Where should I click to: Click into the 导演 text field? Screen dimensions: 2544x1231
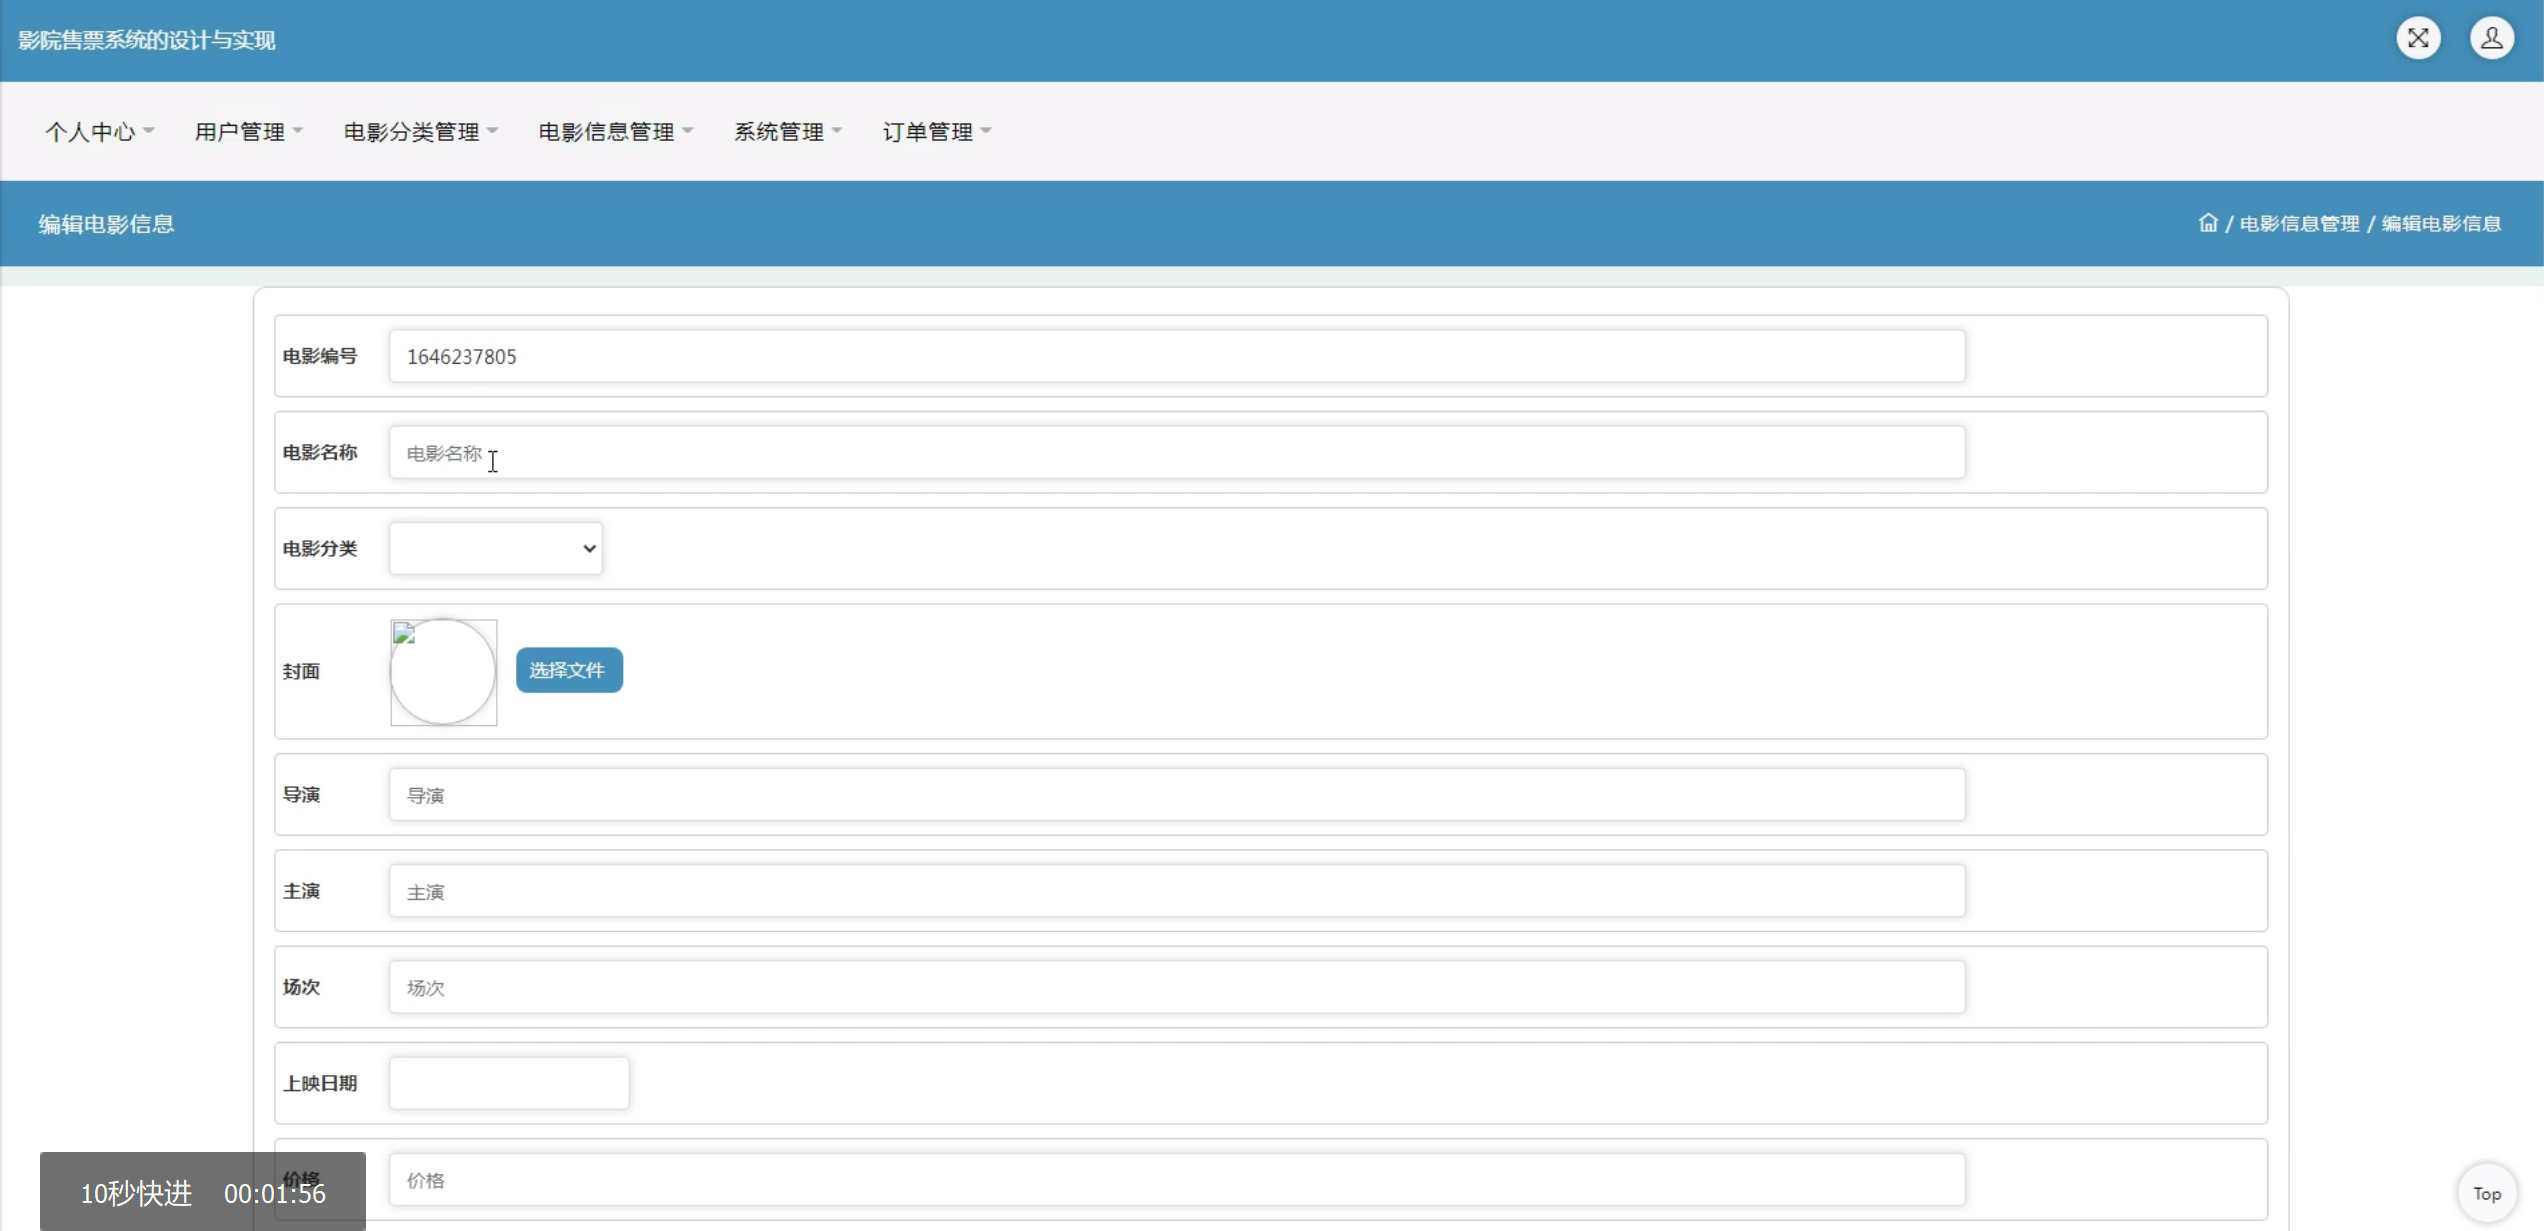[x=1176, y=795]
